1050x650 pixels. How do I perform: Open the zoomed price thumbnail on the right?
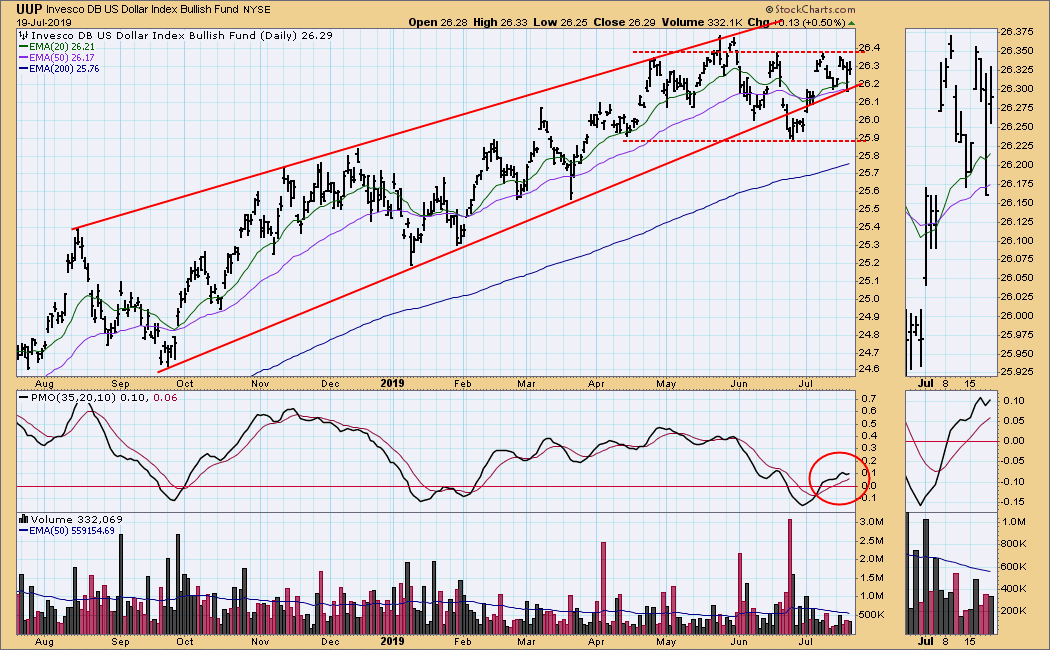pos(951,200)
